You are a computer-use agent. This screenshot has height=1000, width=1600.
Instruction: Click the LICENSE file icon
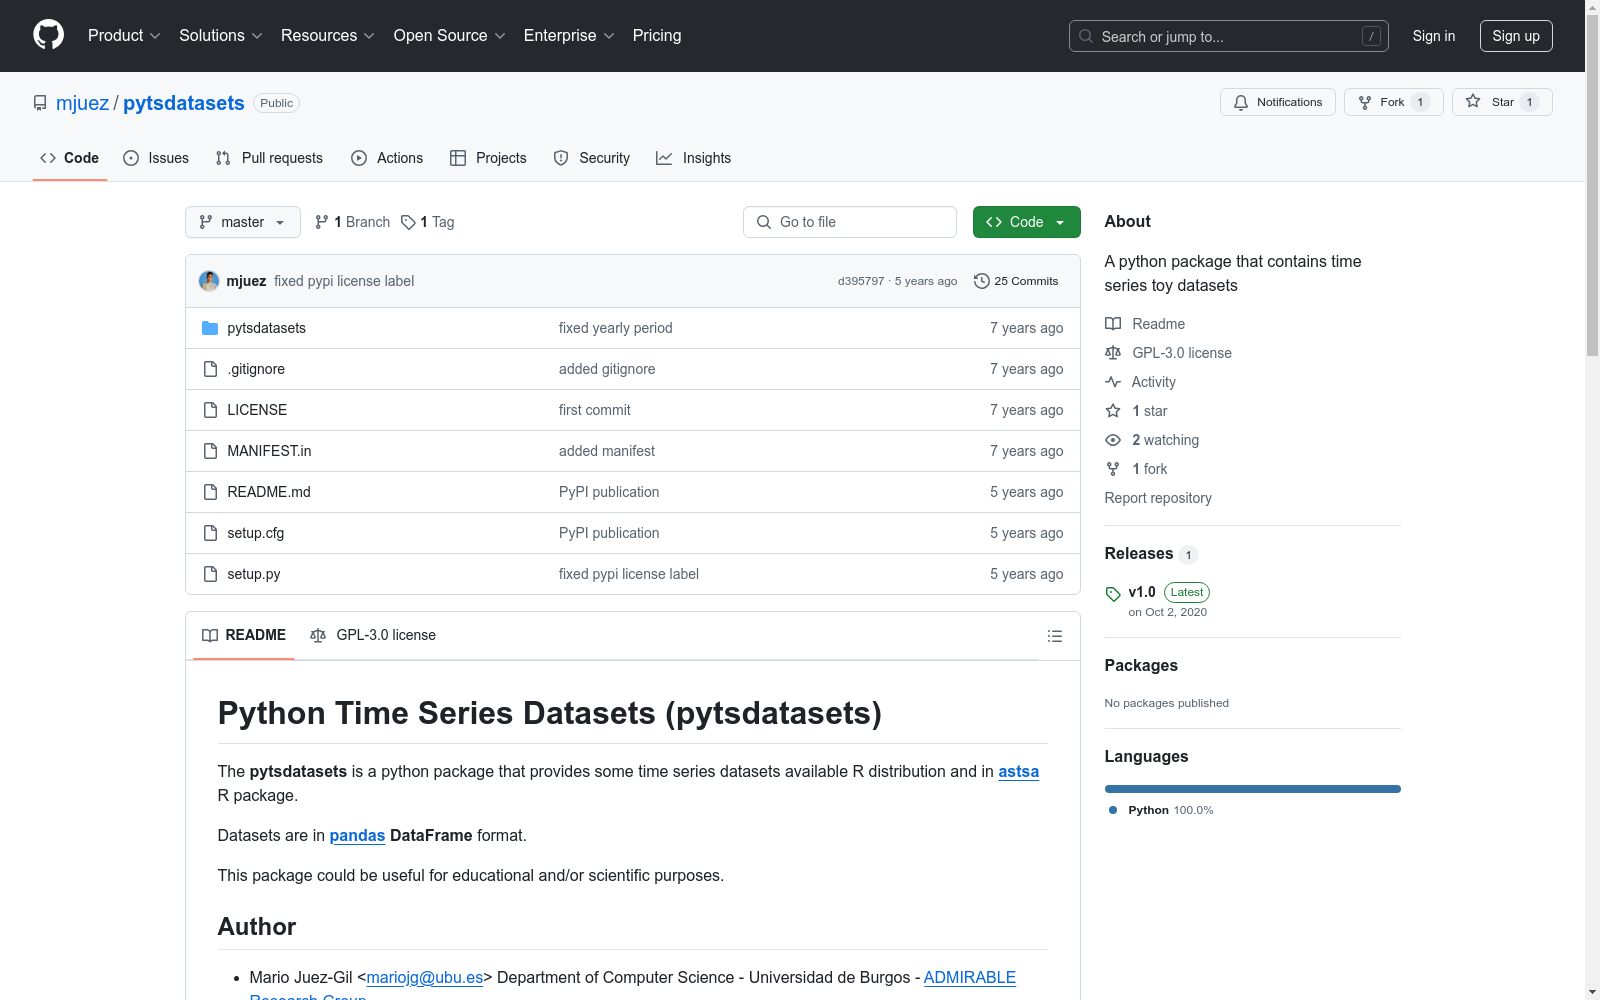(x=210, y=410)
